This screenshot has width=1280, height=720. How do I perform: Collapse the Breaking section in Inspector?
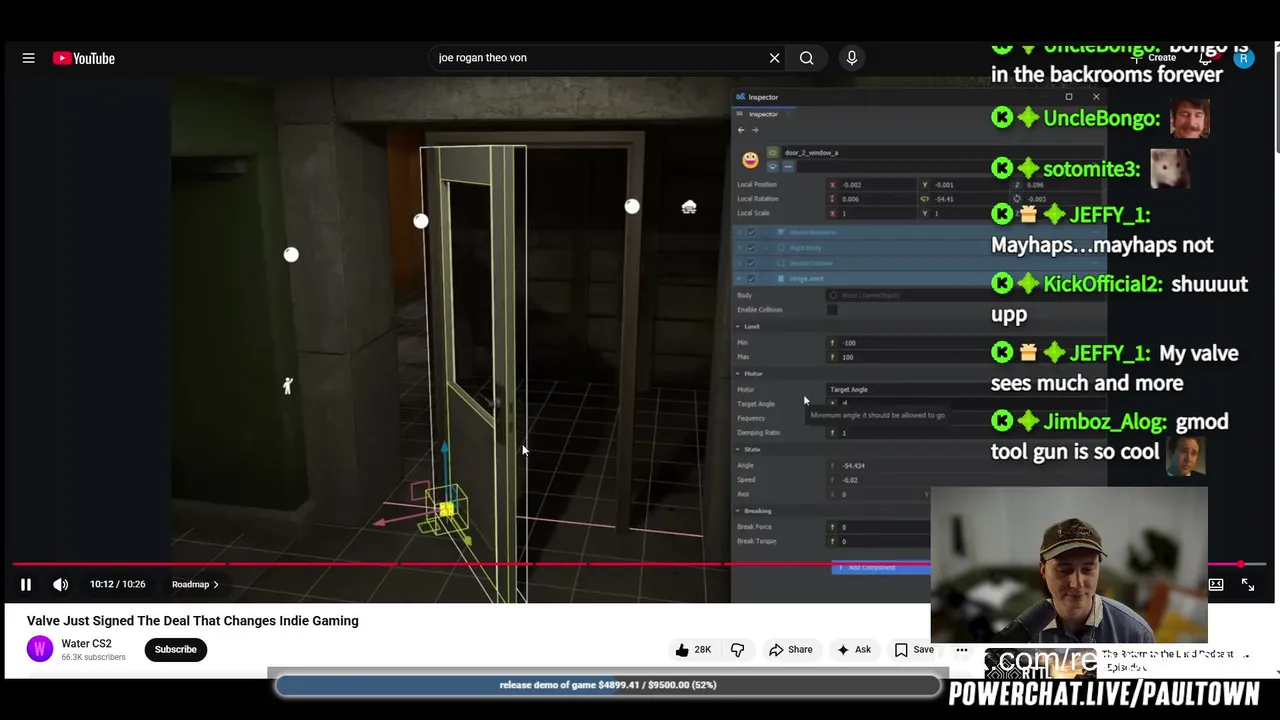tap(739, 511)
